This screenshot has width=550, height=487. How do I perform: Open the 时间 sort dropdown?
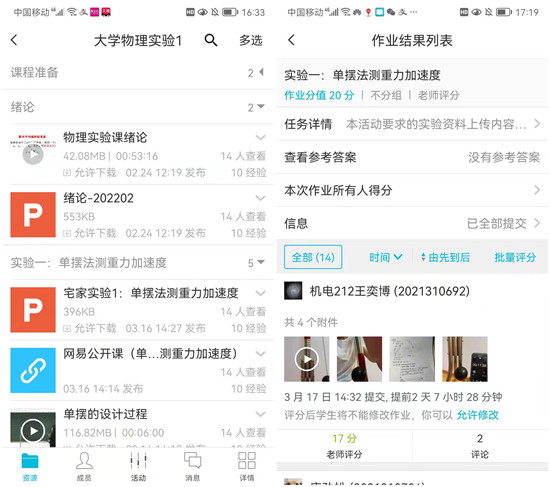point(385,257)
